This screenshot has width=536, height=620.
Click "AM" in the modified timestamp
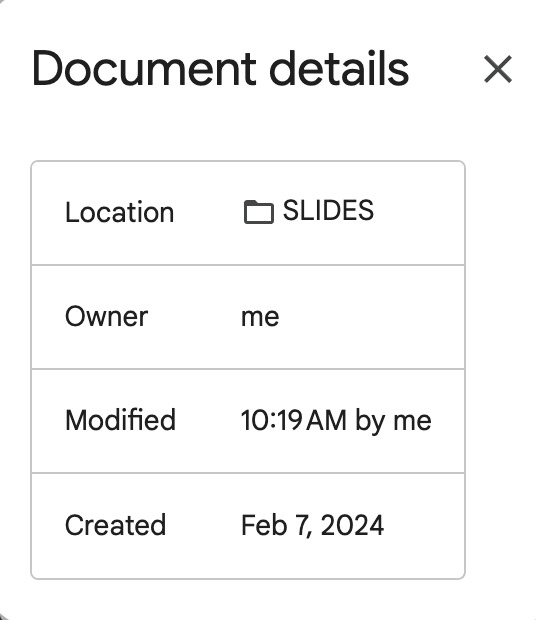pos(327,420)
